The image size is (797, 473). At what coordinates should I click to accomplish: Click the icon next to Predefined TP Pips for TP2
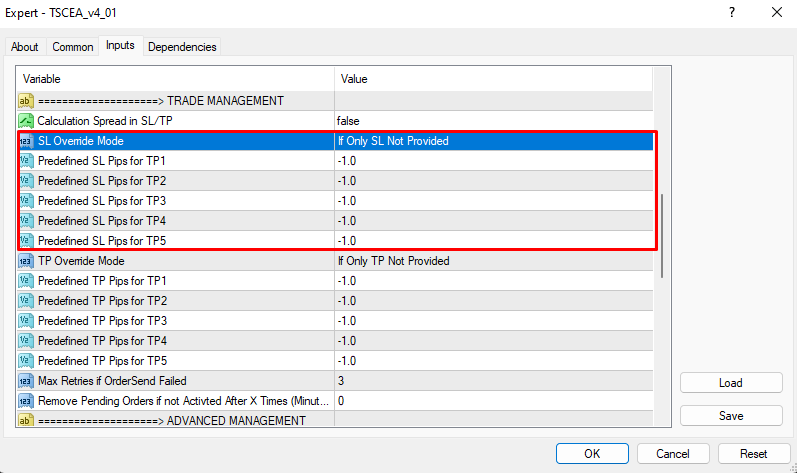pos(27,301)
